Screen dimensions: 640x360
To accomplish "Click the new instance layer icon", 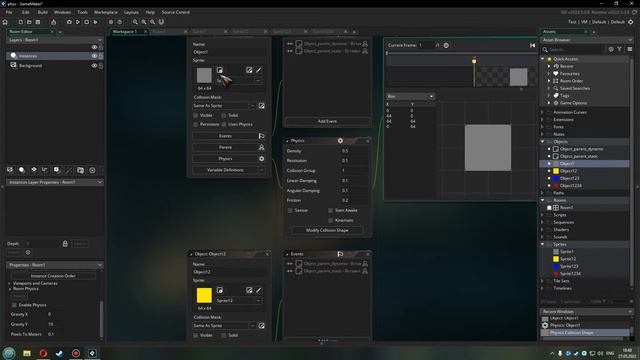I will pyautogui.click(x=22, y=170).
